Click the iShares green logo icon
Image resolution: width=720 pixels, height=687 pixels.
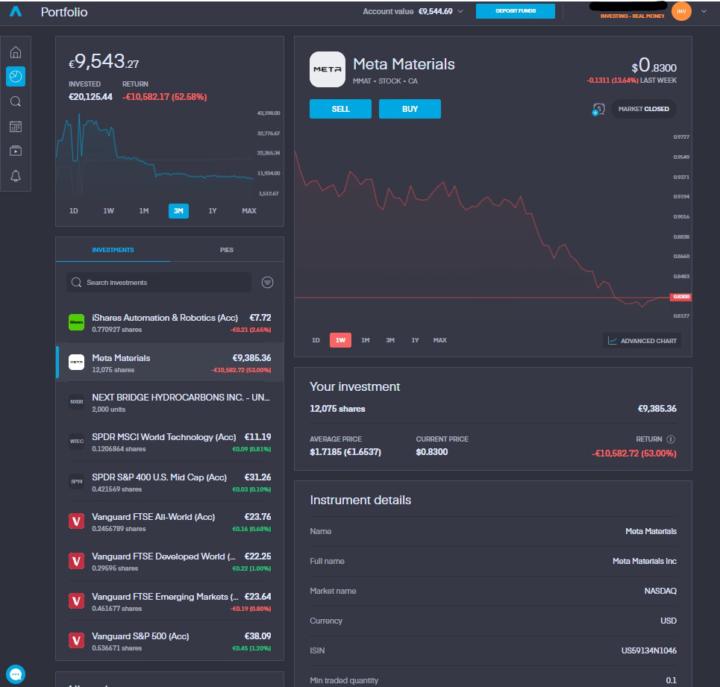[x=76, y=322]
